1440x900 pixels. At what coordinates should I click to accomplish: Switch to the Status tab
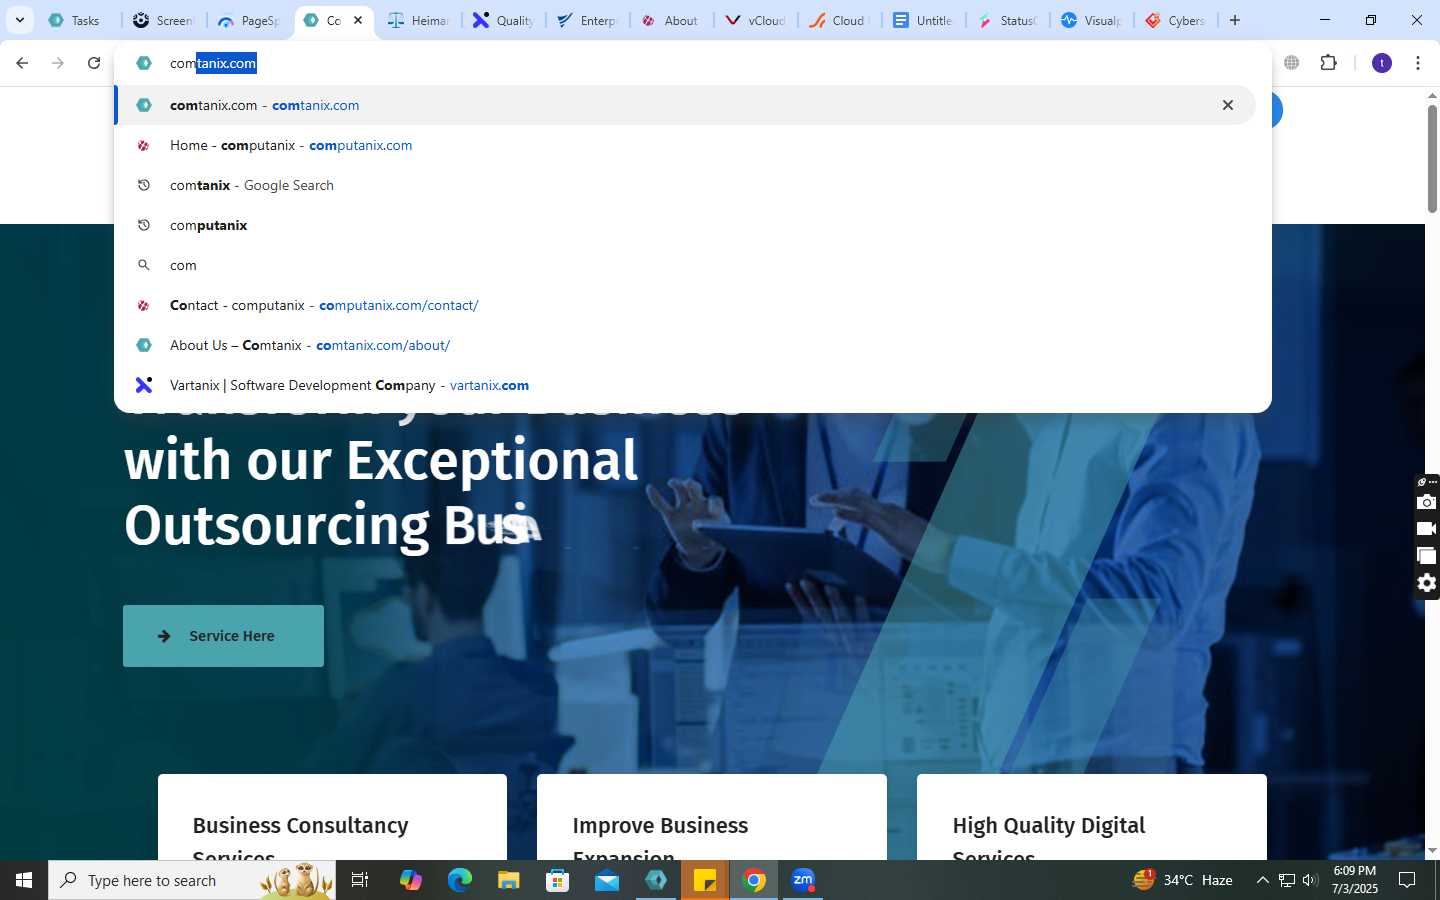click(1007, 20)
